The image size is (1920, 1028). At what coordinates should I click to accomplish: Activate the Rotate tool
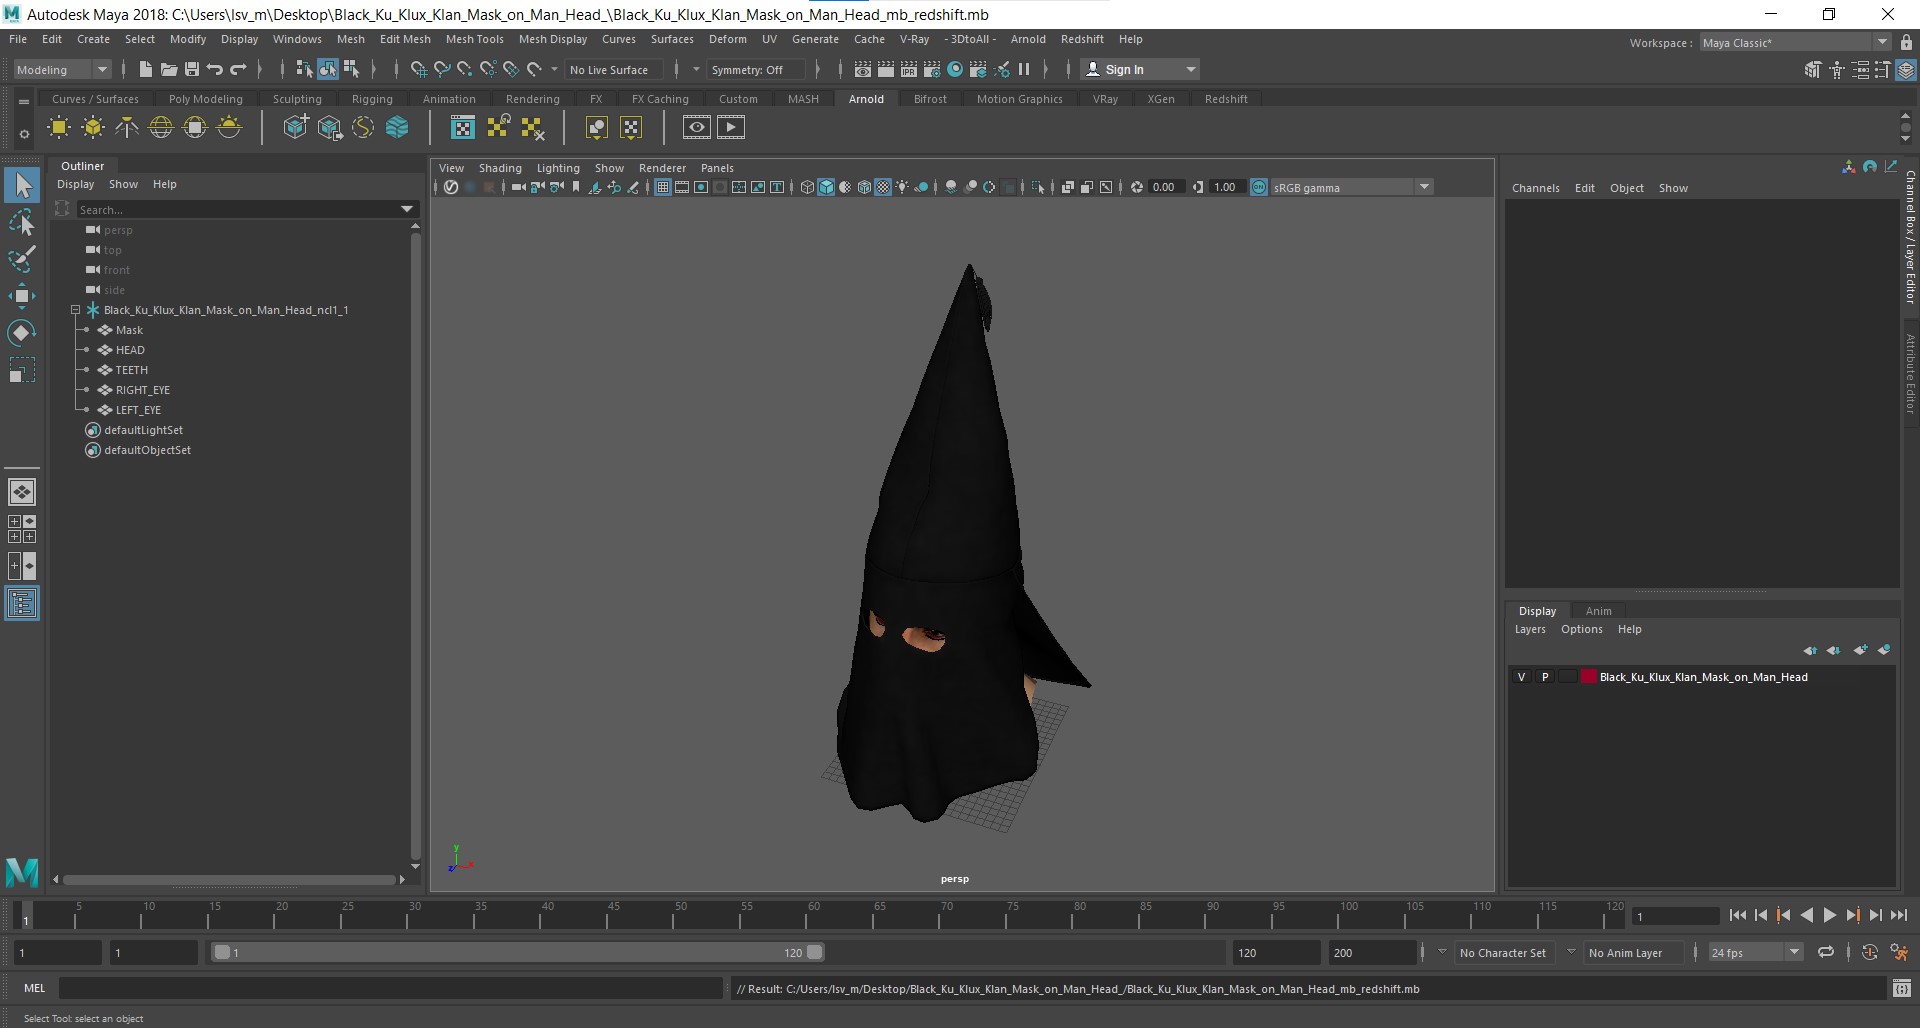coord(22,333)
